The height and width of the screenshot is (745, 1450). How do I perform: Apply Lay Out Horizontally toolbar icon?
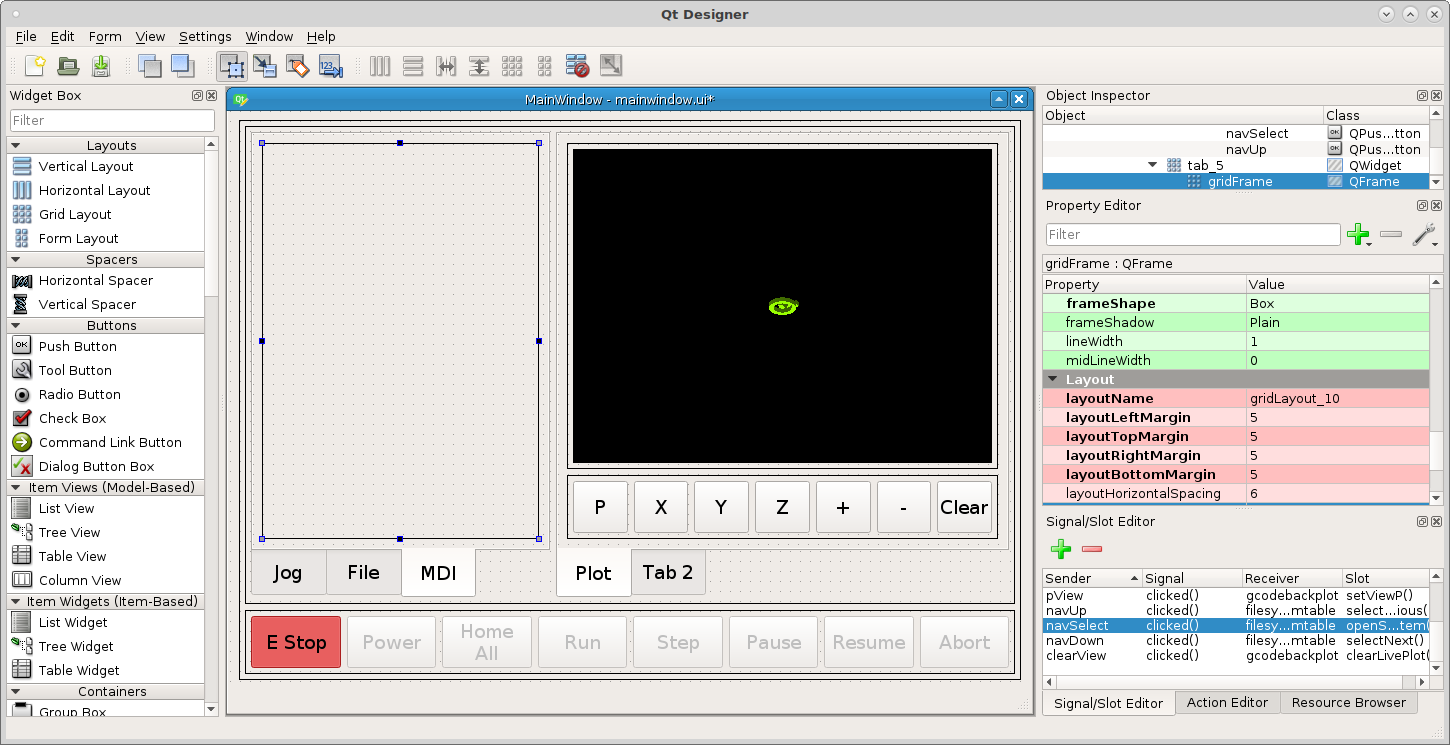pyautogui.click(x=380, y=66)
